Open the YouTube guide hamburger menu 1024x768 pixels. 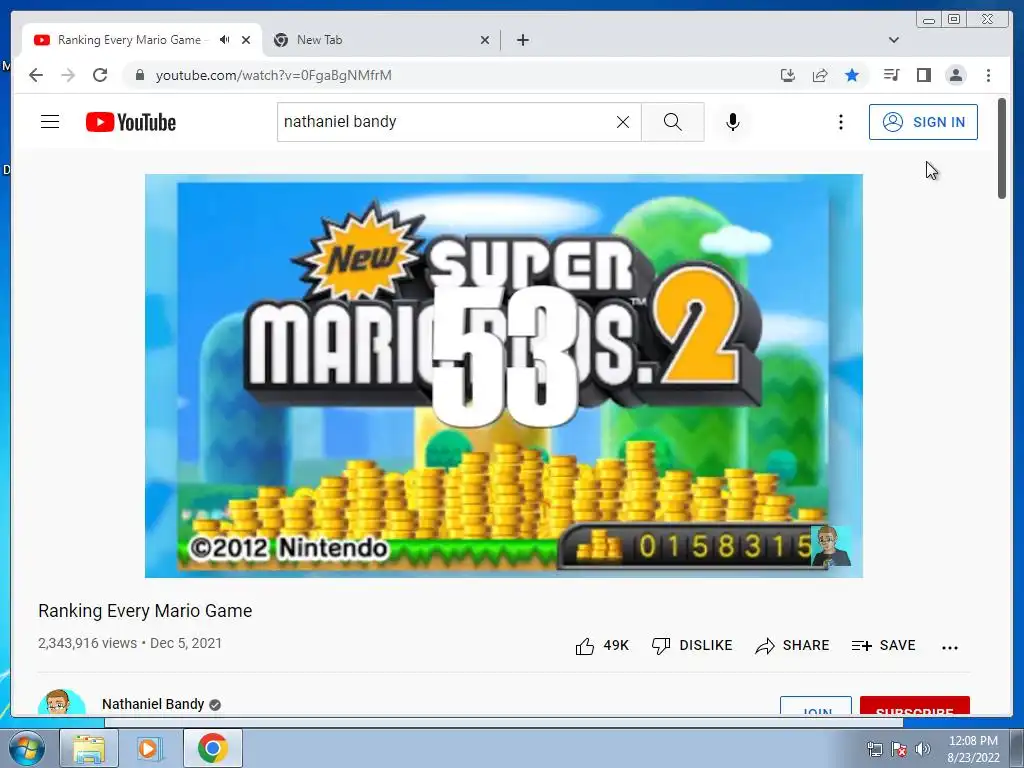[50, 122]
